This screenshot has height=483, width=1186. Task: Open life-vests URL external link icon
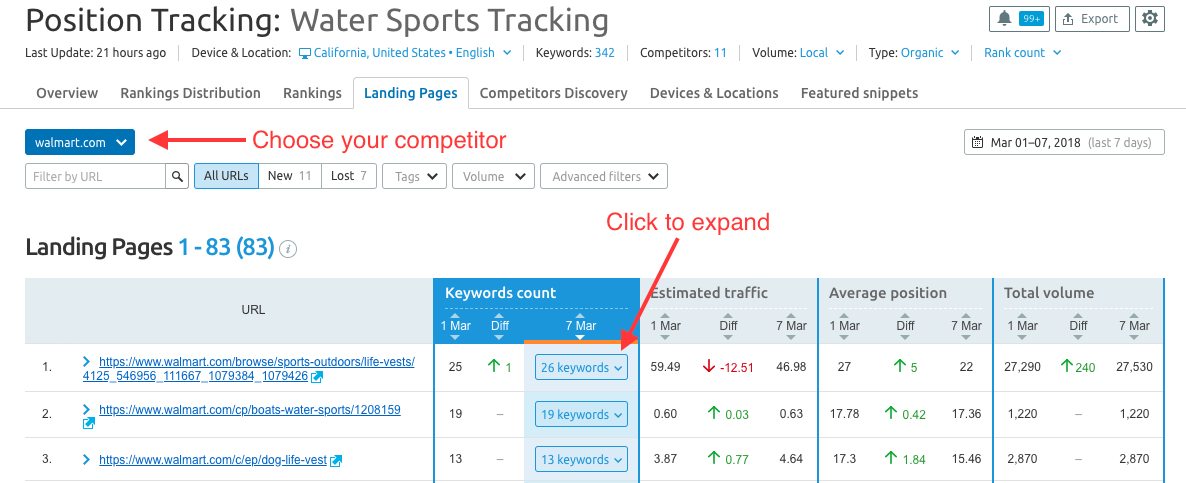(x=317, y=376)
